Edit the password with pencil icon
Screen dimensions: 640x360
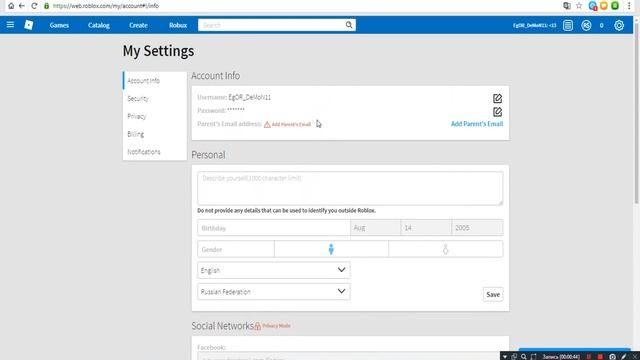coord(497,112)
